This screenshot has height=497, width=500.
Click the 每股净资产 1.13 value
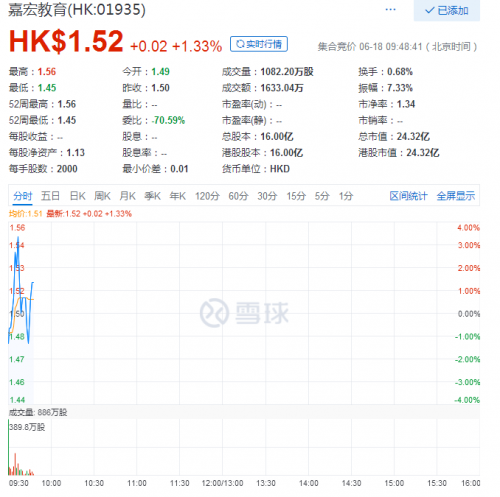(x=76, y=153)
